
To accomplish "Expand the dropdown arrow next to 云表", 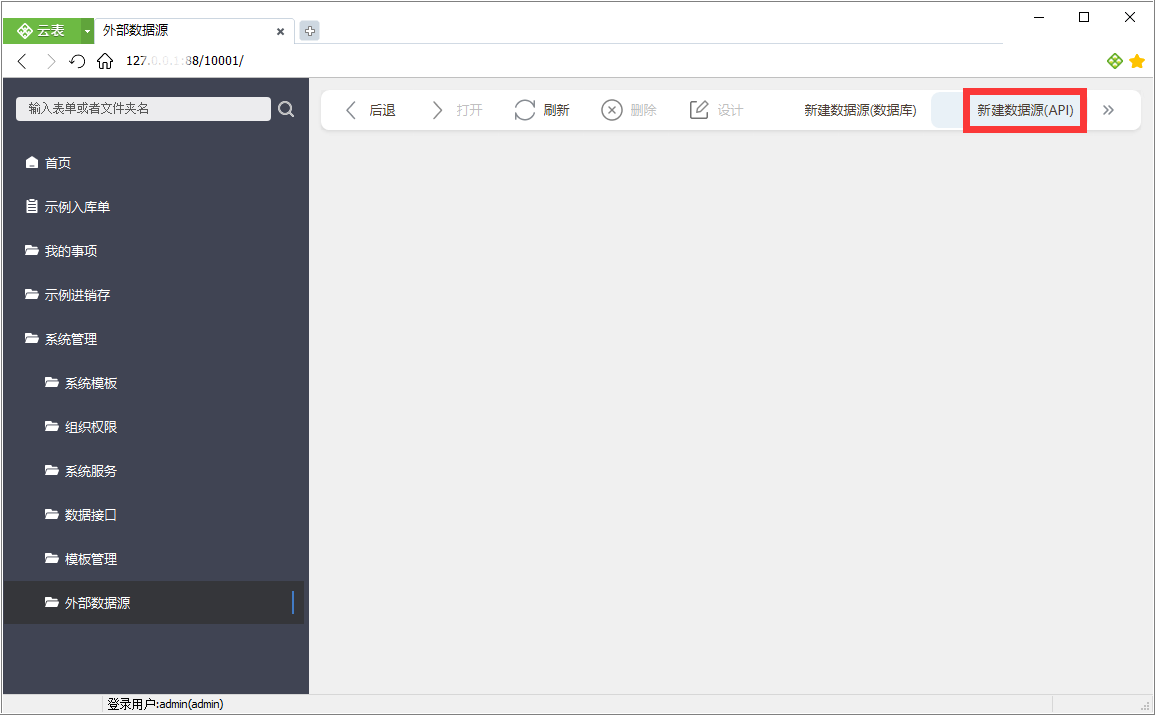I will tap(87, 31).
